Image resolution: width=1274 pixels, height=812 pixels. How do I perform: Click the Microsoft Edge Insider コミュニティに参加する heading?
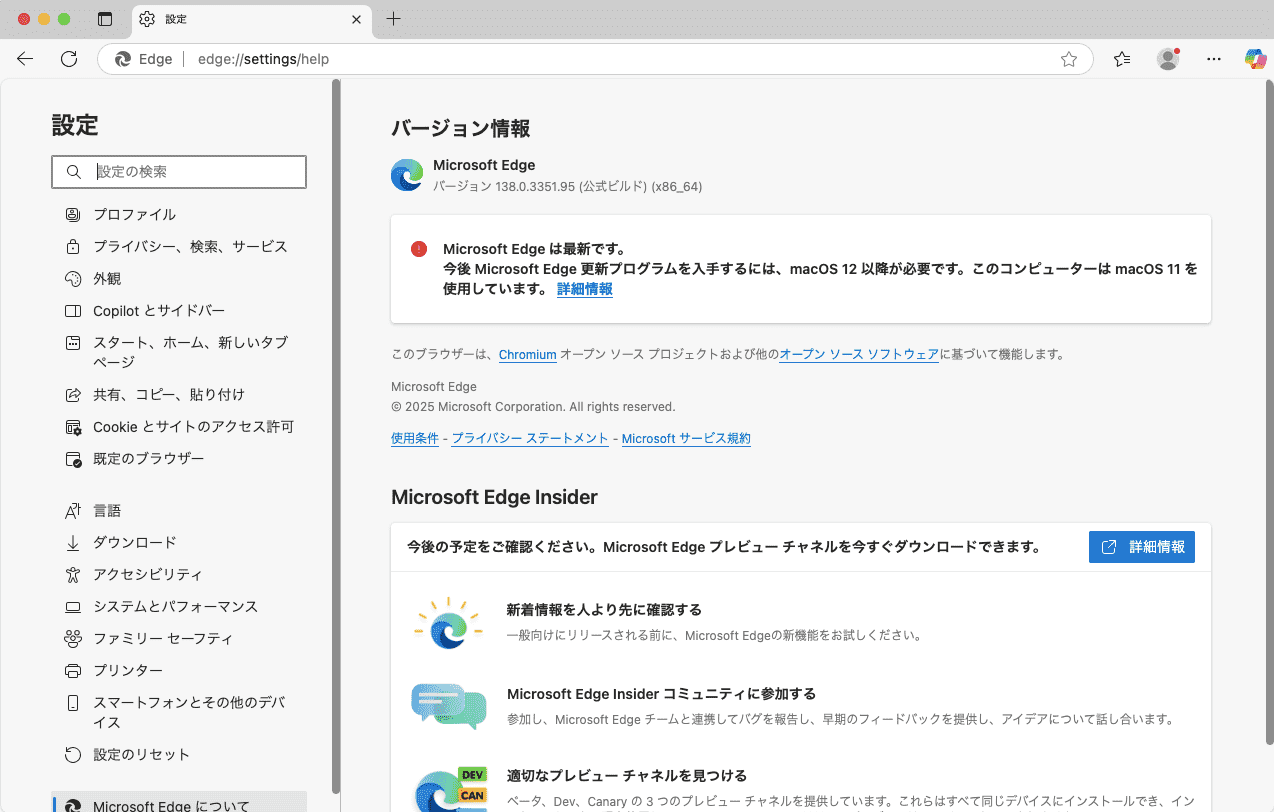coord(661,693)
